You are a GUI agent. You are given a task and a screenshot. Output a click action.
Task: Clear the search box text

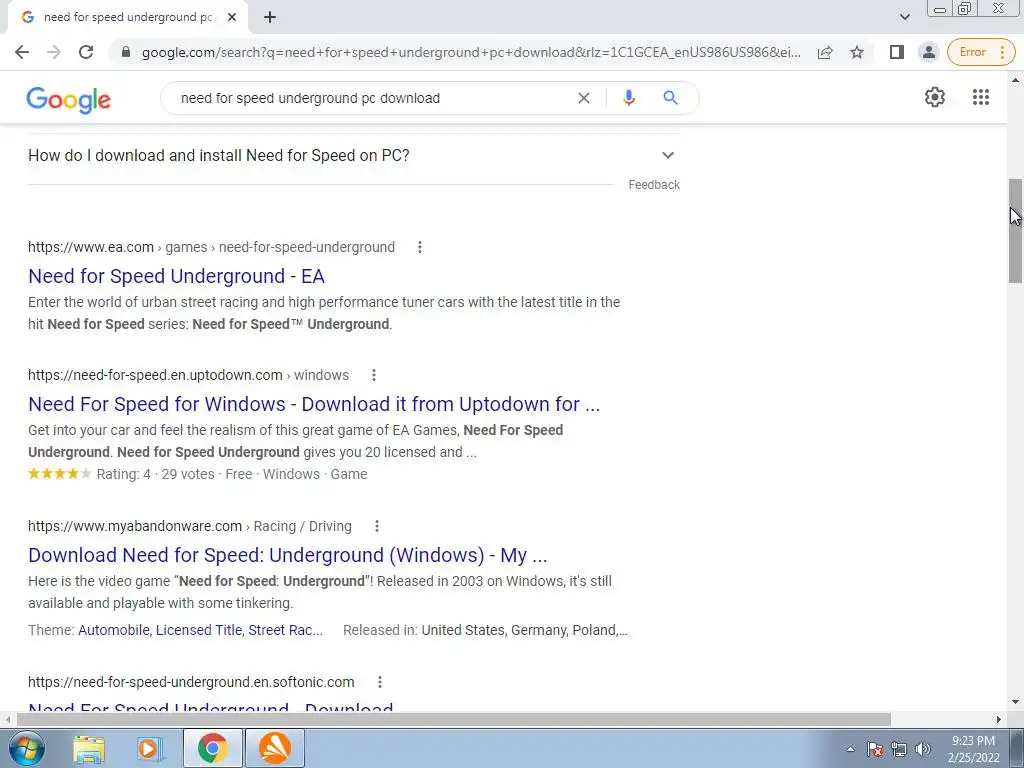coord(584,98)
